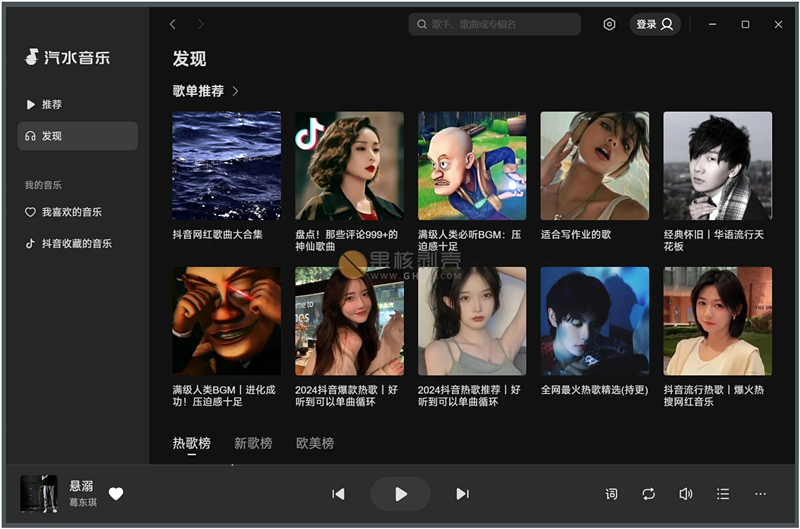Open the playlist queue icon
Screen dimensions: 800x529
click(723, 494)
